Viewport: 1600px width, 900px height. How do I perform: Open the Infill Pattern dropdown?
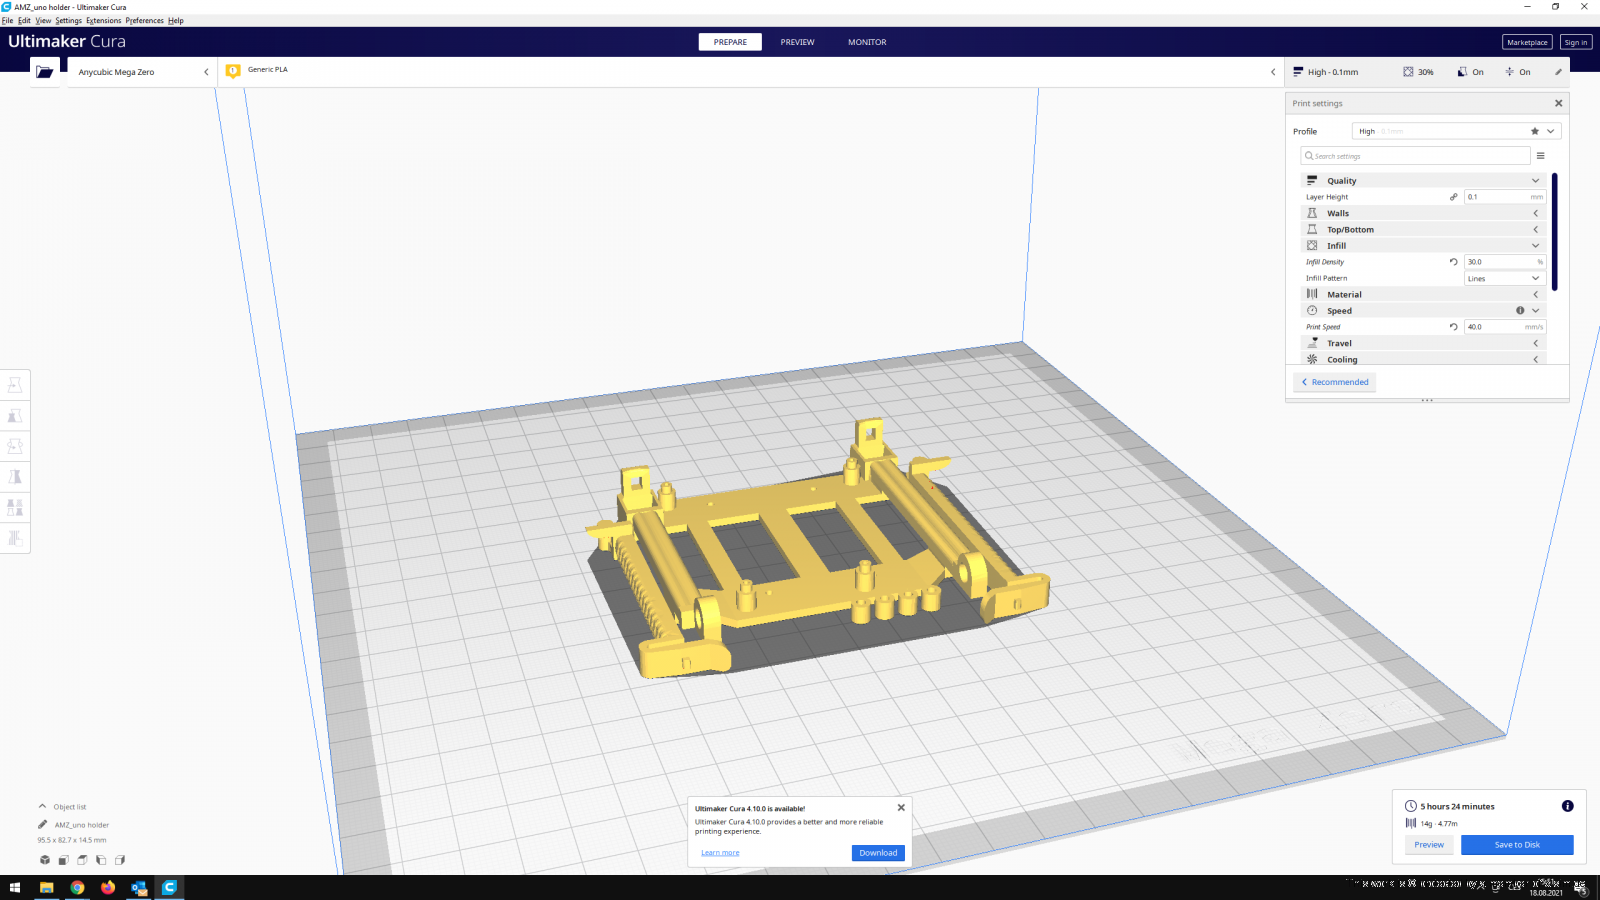(x=1504, y=279)
